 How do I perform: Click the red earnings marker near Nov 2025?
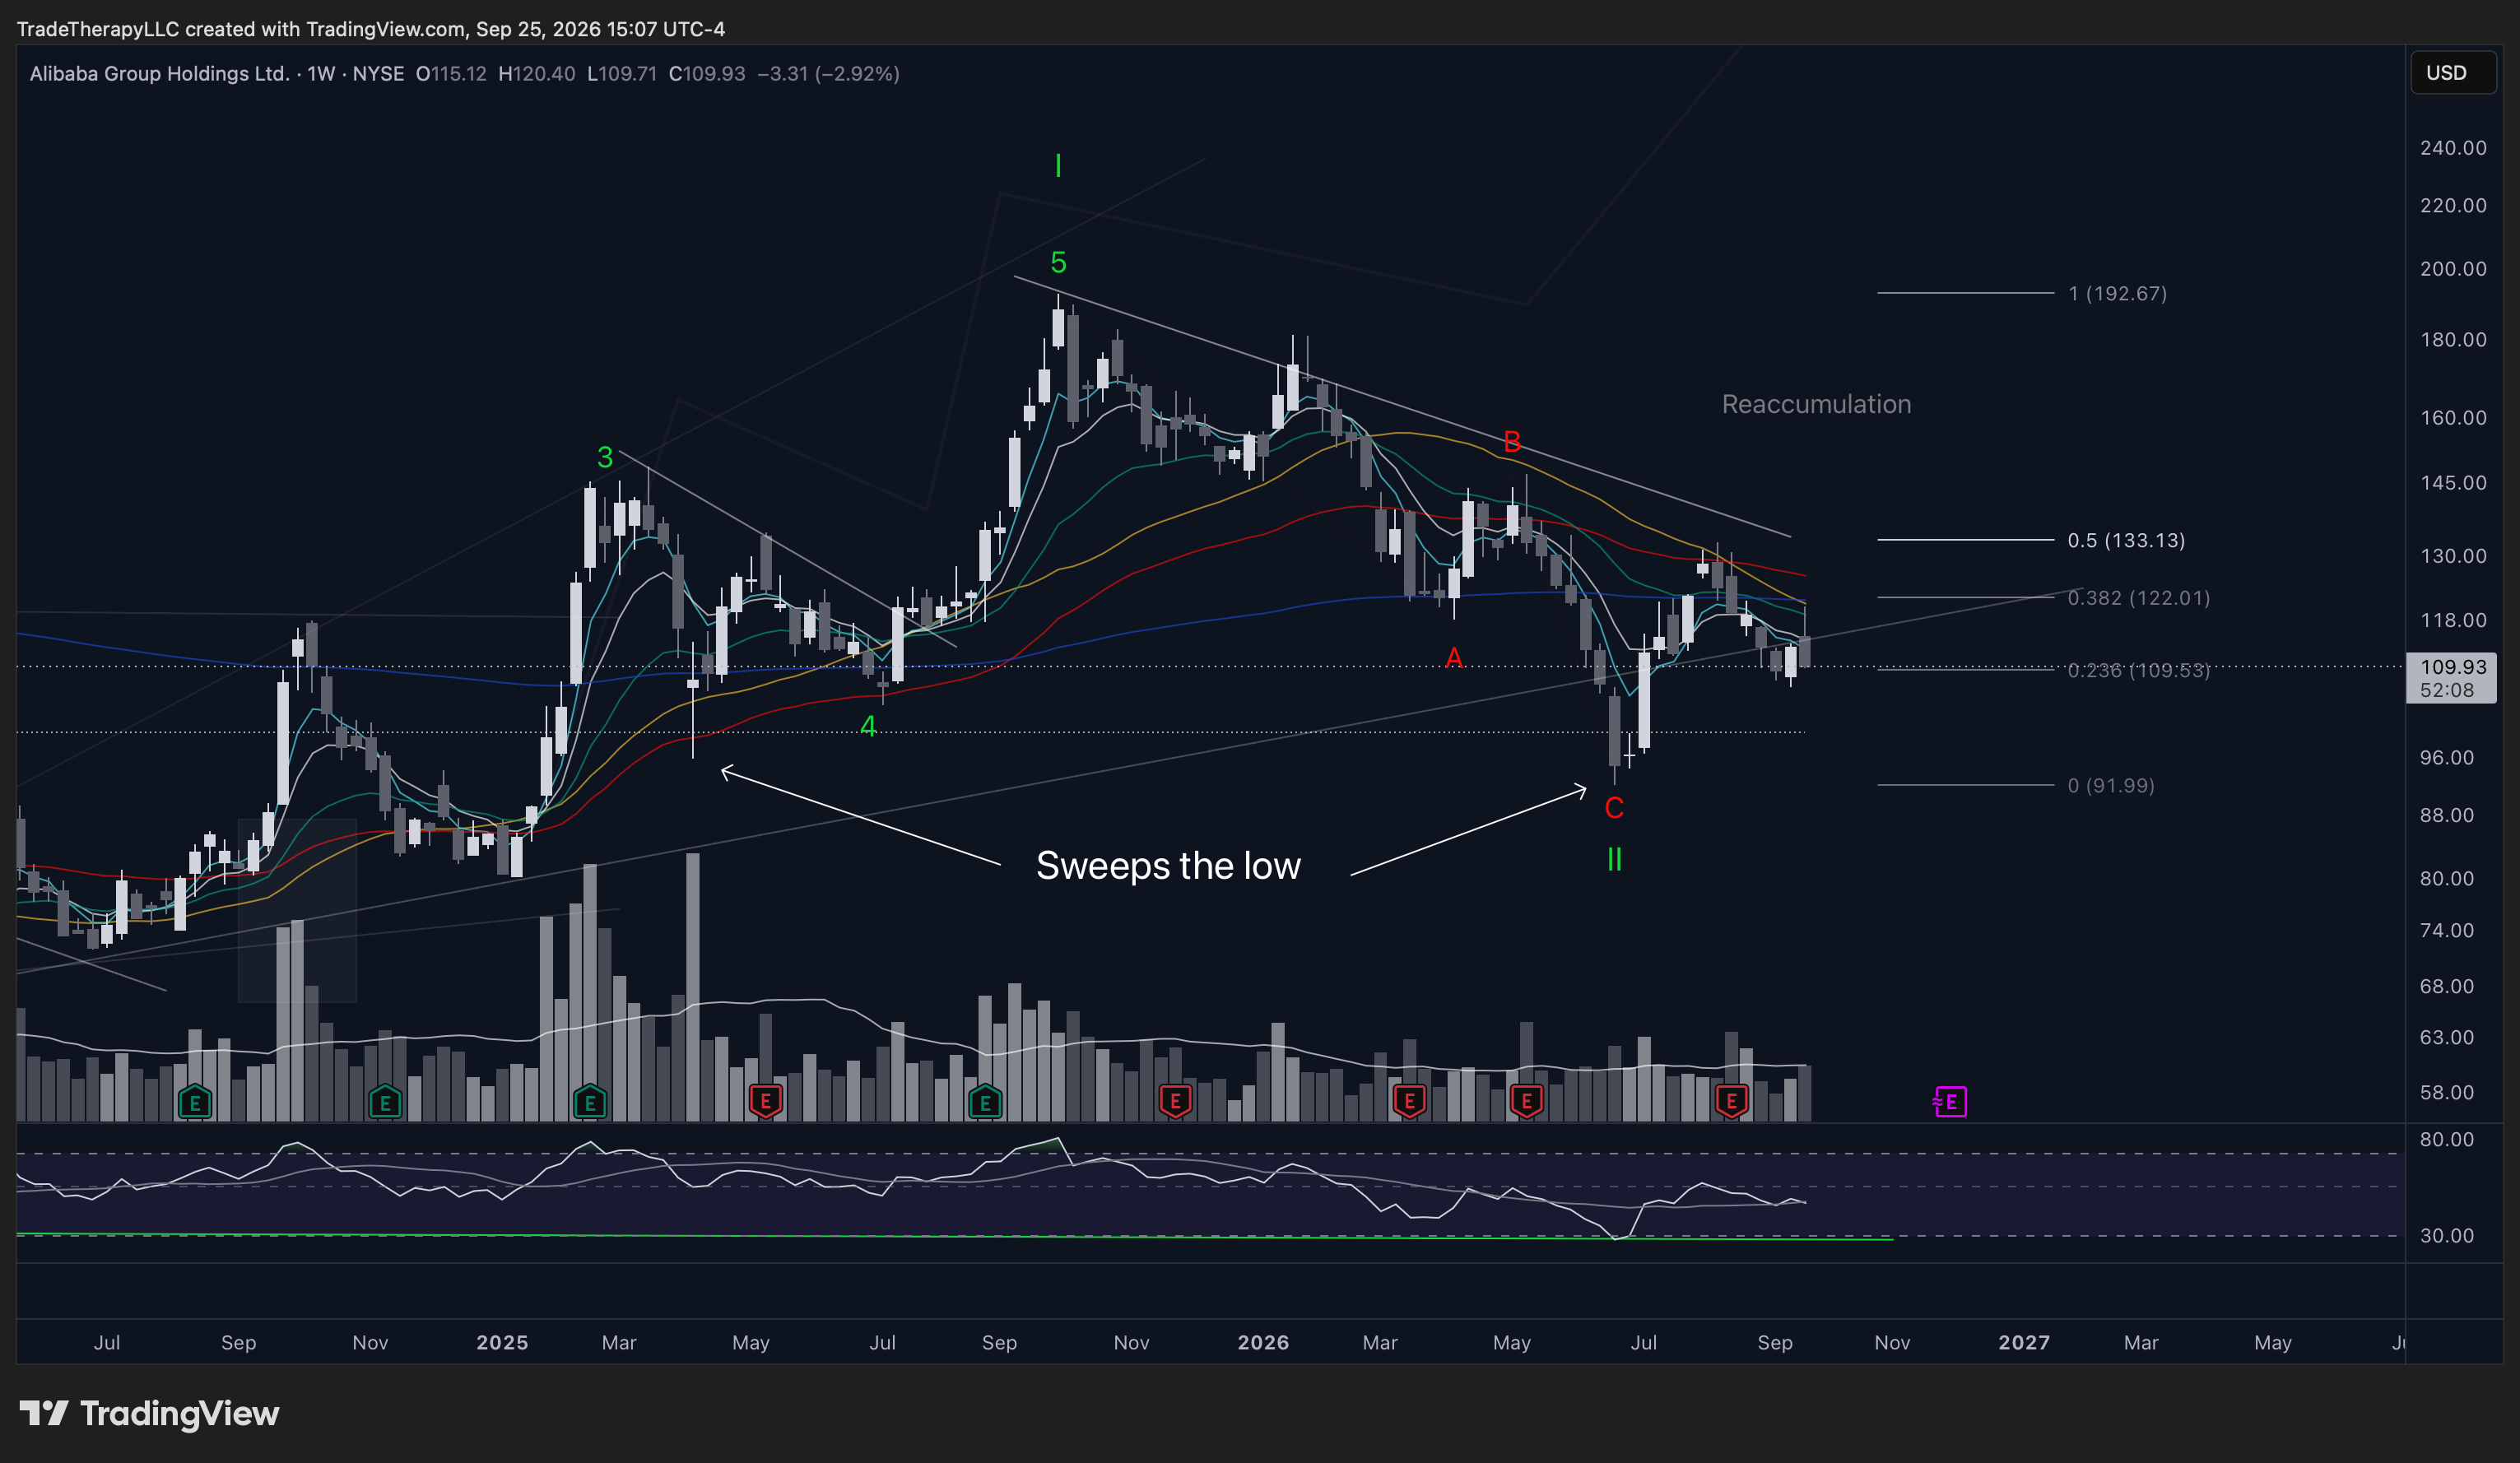(1175, 1102)
